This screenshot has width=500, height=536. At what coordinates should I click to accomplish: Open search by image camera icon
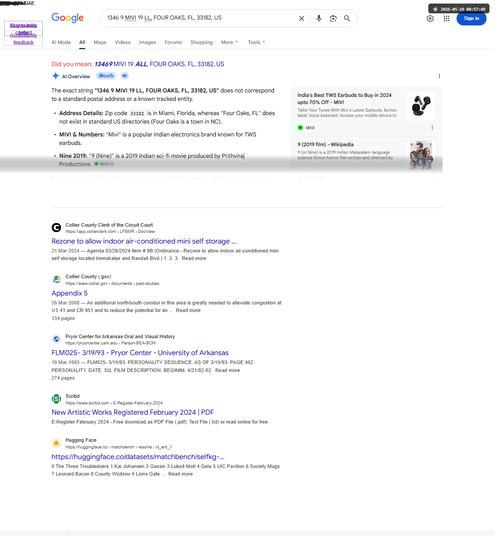(x=333, y=18)
